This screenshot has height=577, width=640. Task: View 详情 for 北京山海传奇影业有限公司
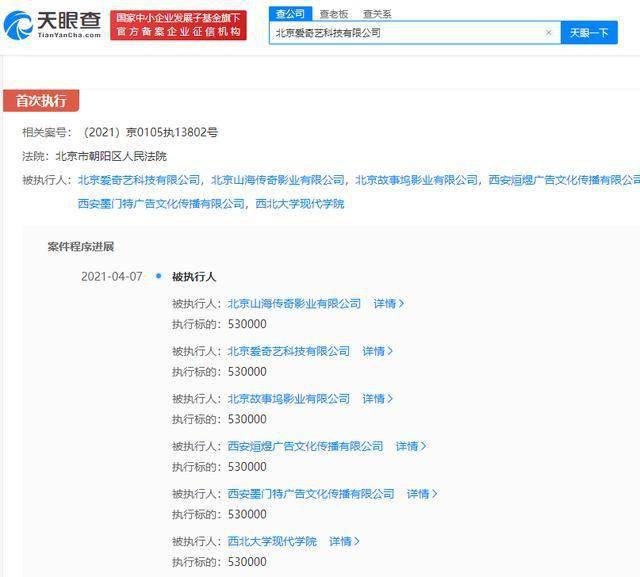(x=389, y=304)
